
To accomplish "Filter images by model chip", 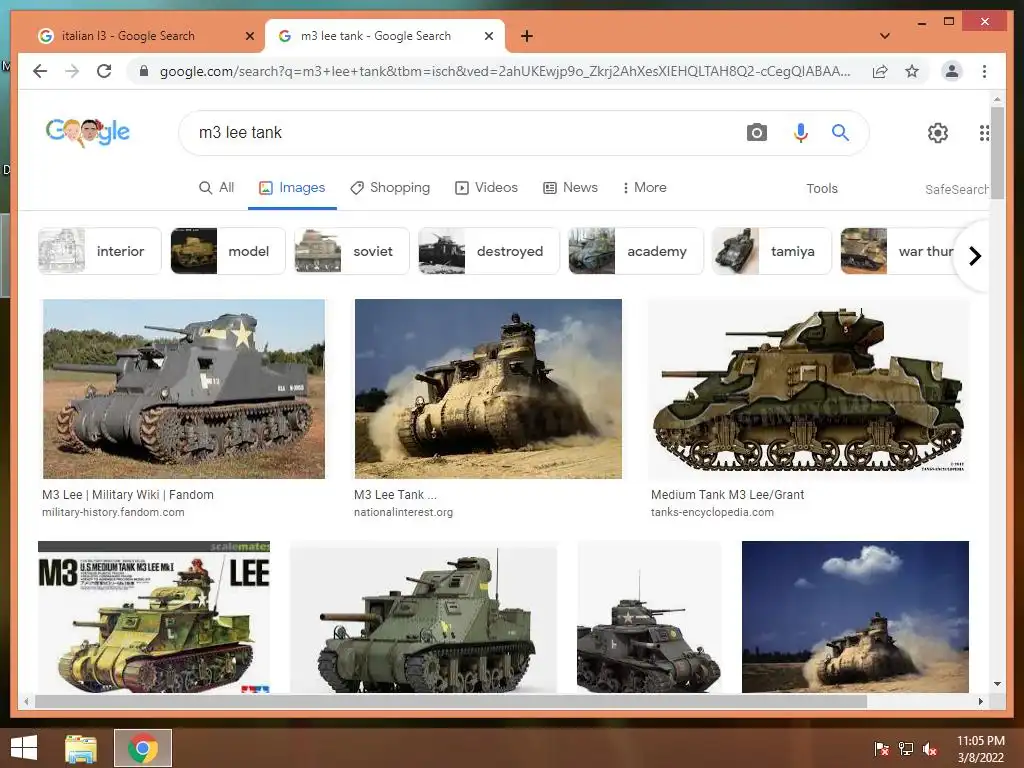I will pos(227,251).
